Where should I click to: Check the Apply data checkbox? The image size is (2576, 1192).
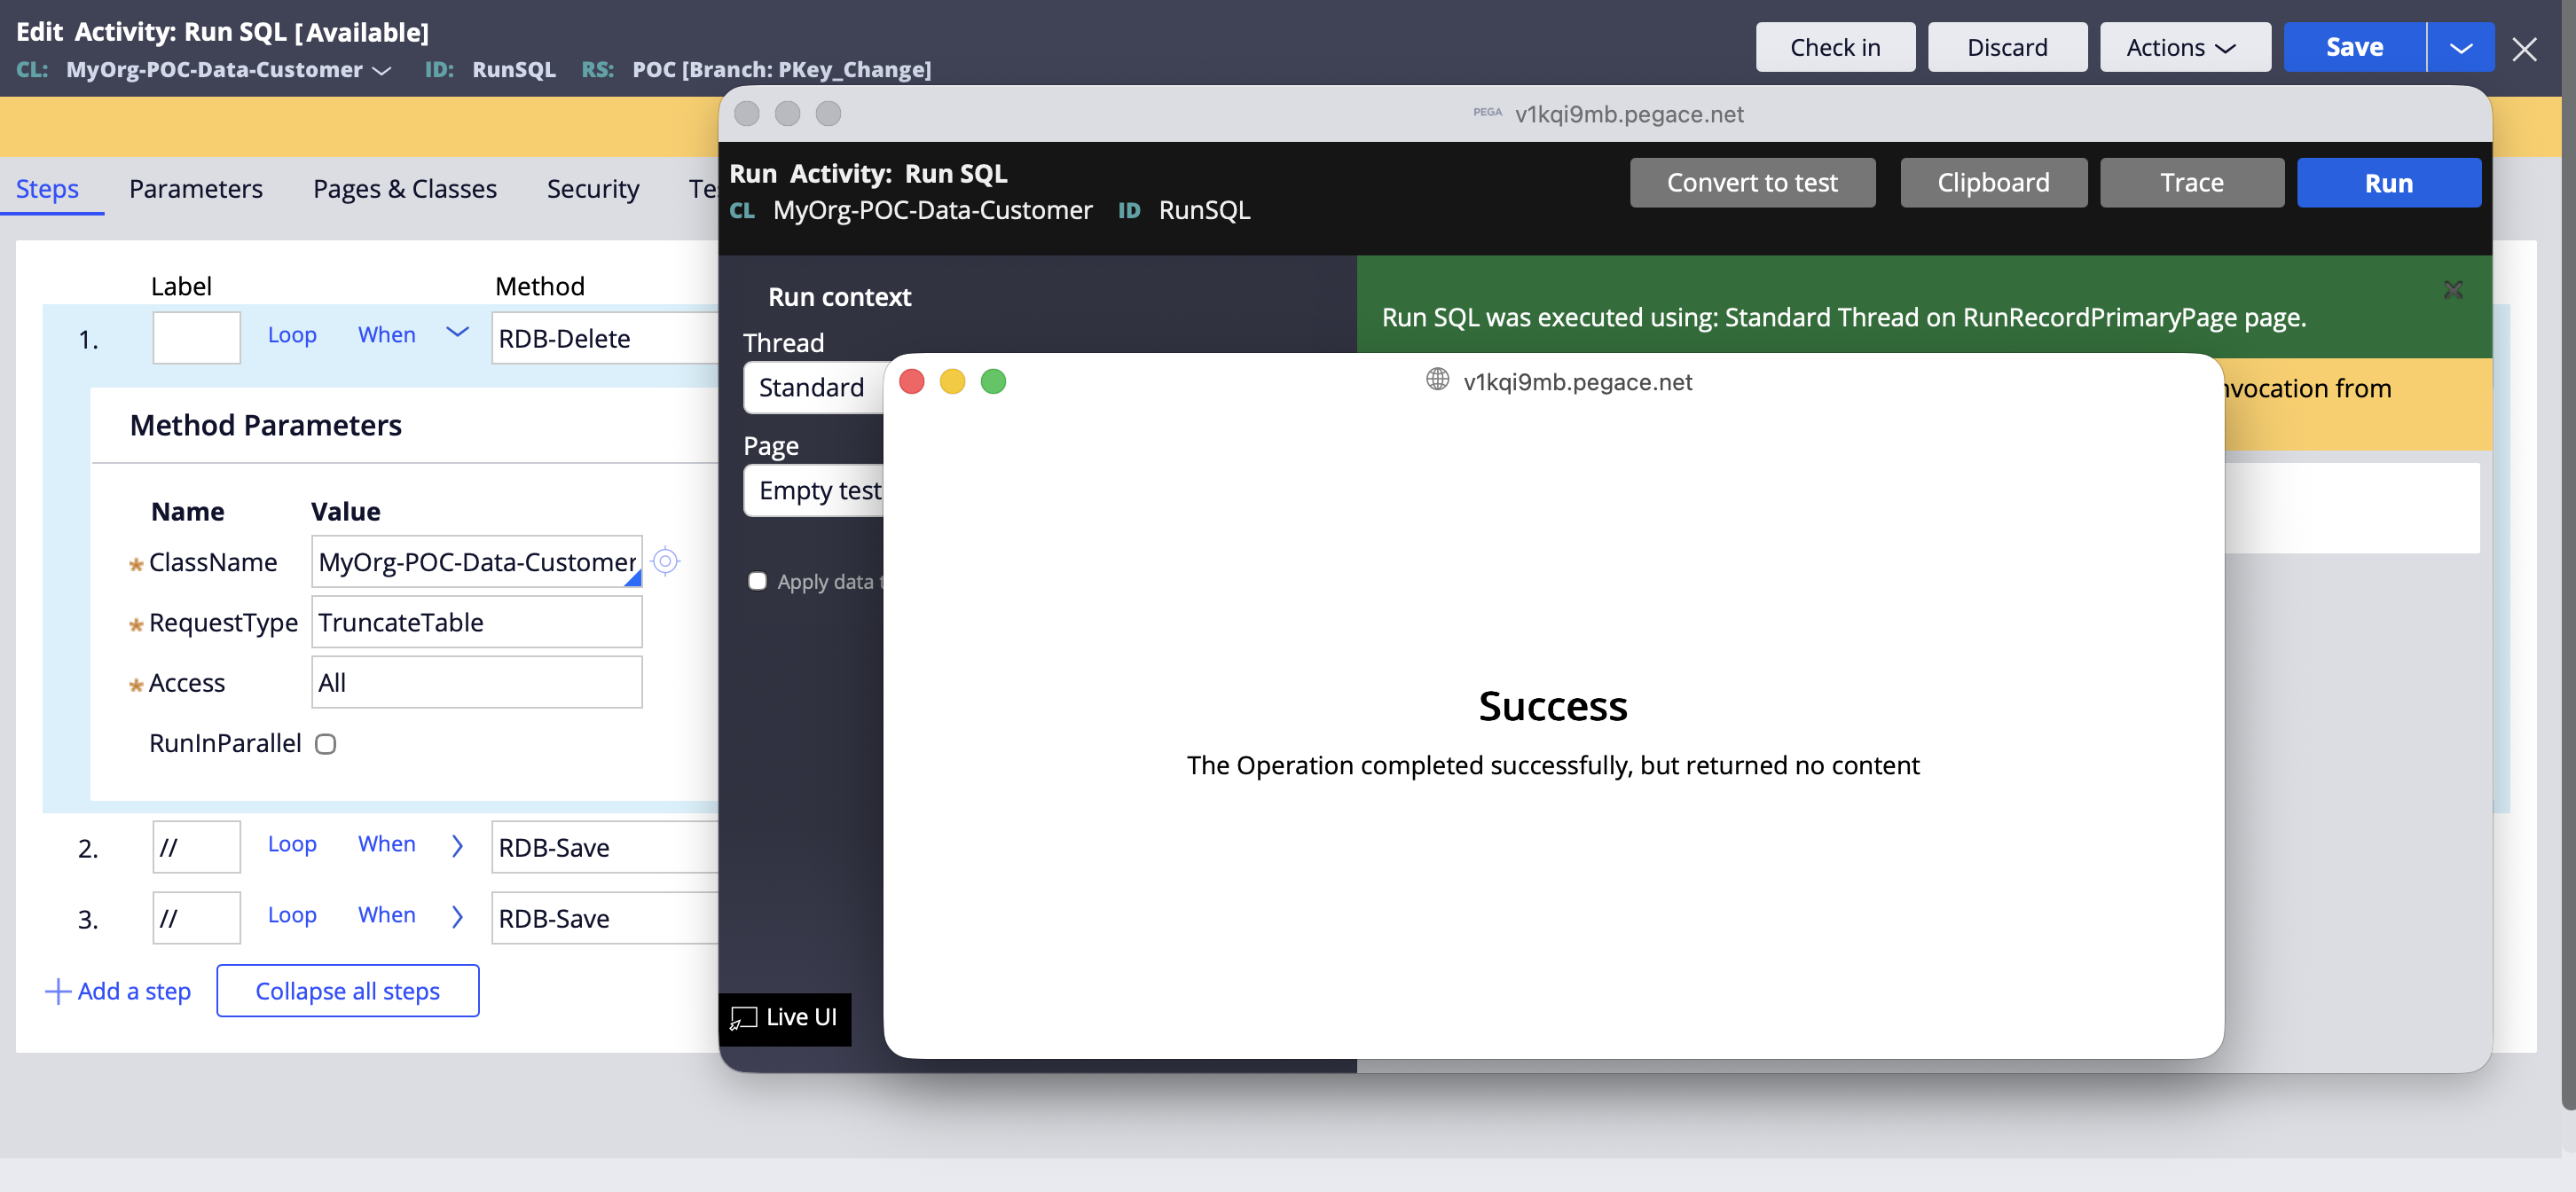click(757, 581)
